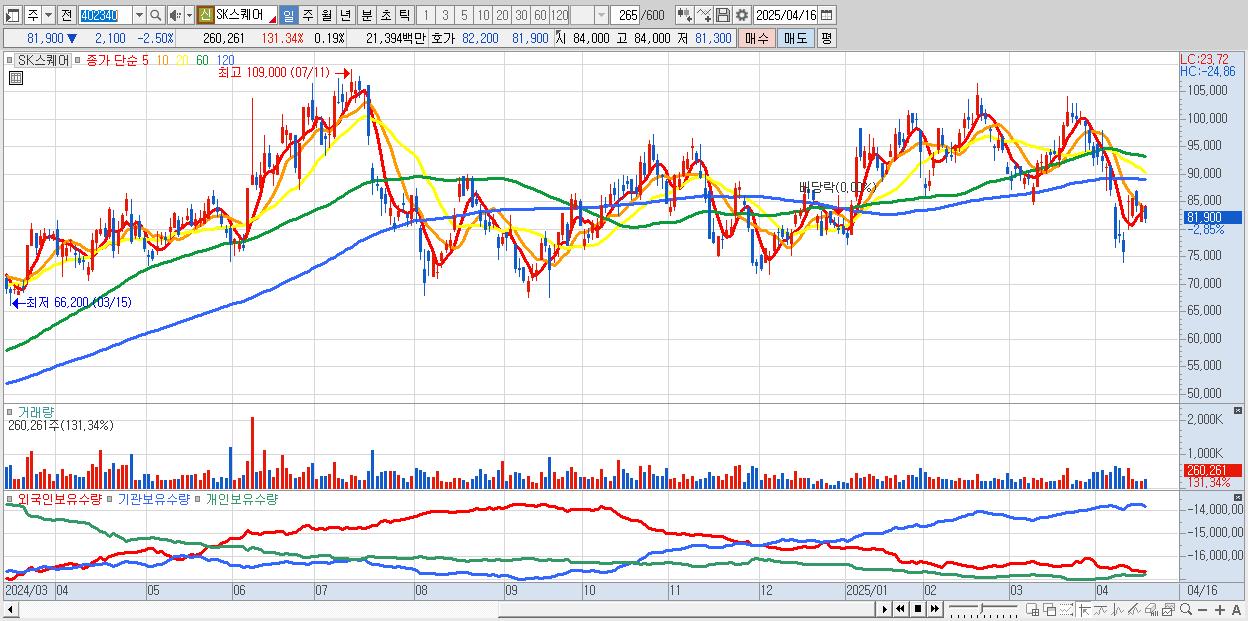Click the SK스퀘어 stock name box

245,15
